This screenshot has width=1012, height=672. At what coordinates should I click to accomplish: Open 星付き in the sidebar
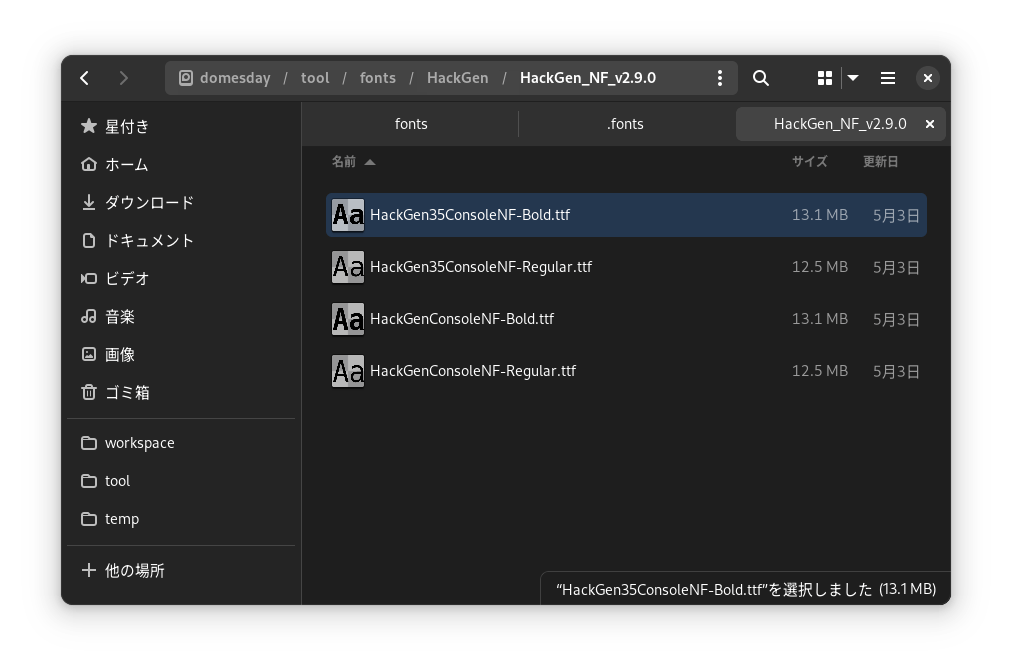click(x=181, y=127)
